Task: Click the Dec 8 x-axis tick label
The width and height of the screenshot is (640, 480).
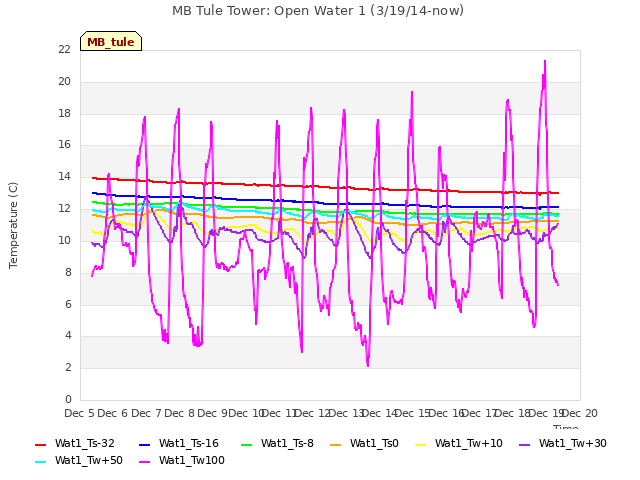Action: pyautogui.click(x=179, y=413)
